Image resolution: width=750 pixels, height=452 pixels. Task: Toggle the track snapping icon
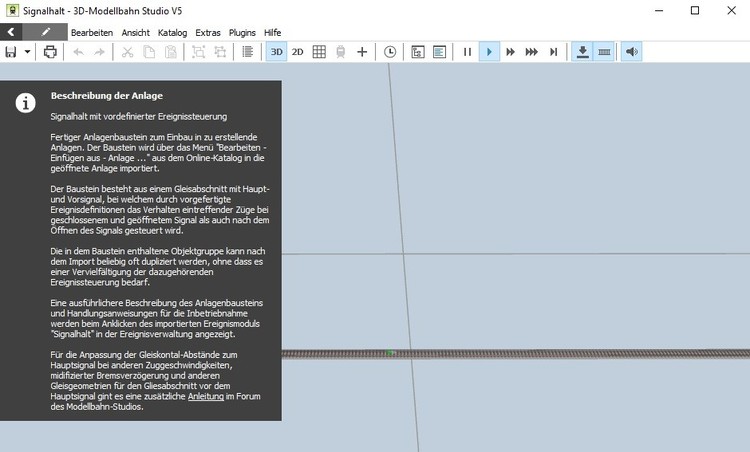(604, 52)
